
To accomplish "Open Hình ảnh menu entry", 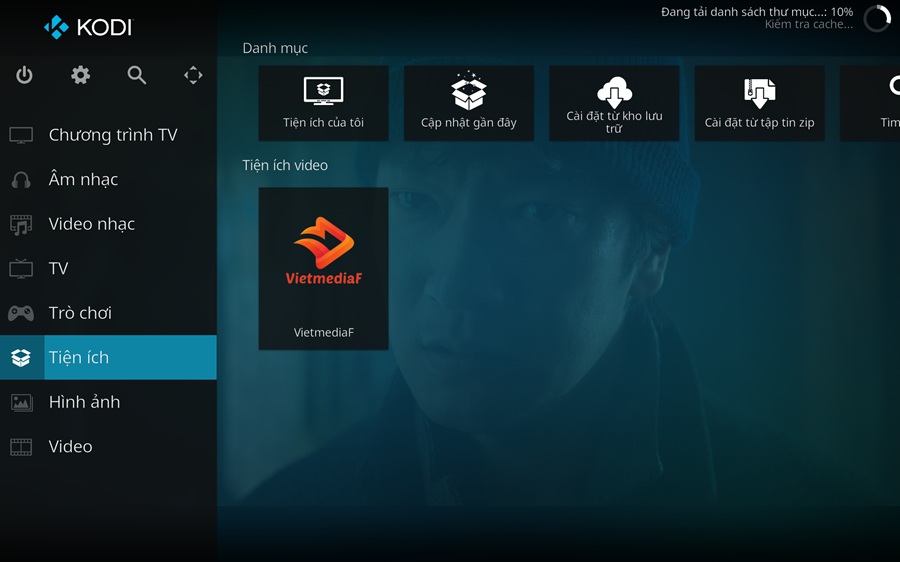I will coord(108,402).
